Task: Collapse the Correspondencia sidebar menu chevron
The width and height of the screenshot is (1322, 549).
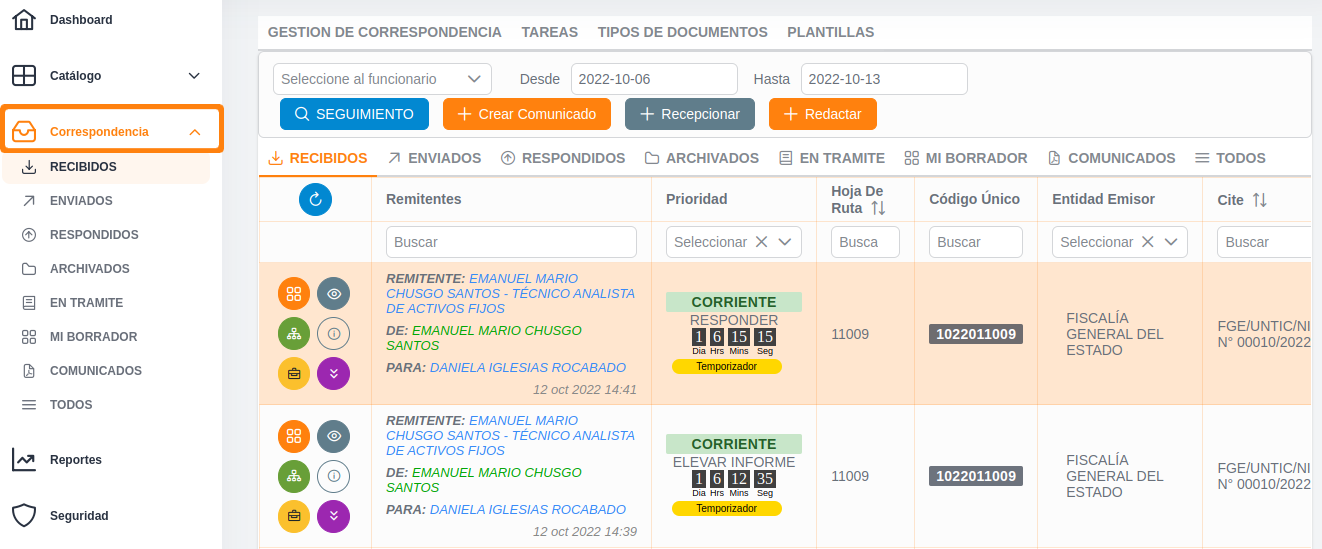Action: 195,132
